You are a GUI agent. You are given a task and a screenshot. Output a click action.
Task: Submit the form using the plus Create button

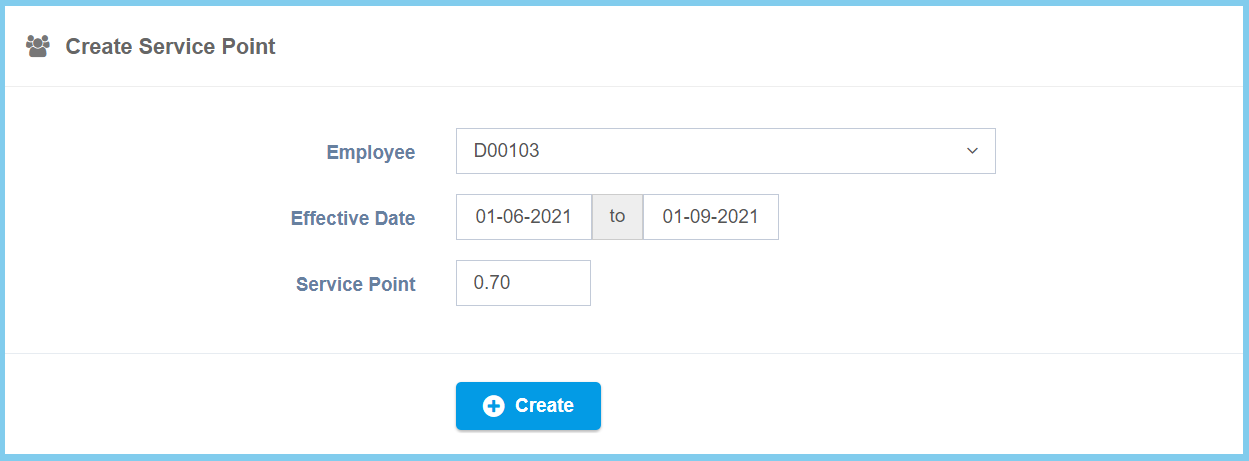pos(528,406)
